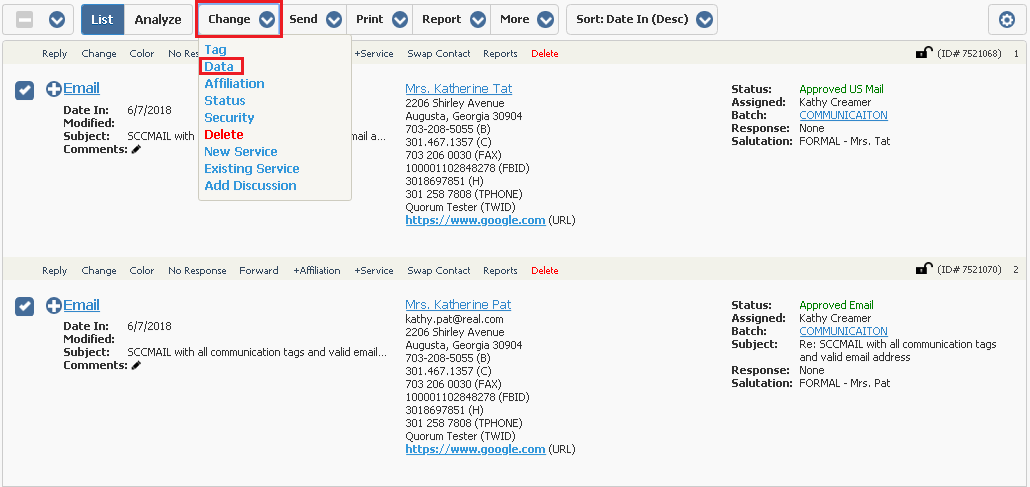Choose Tag from the Change menu
This screenshot has width=1030, height=487.
click(x=215, y=49)
